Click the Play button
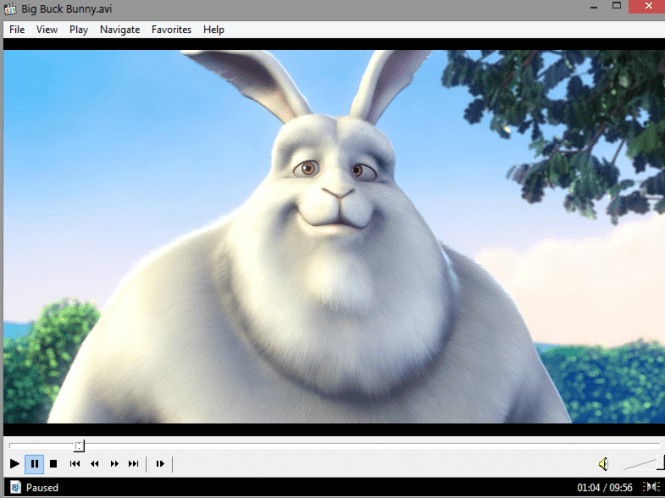The image size is (665, 498). click(x=14, y=464)
